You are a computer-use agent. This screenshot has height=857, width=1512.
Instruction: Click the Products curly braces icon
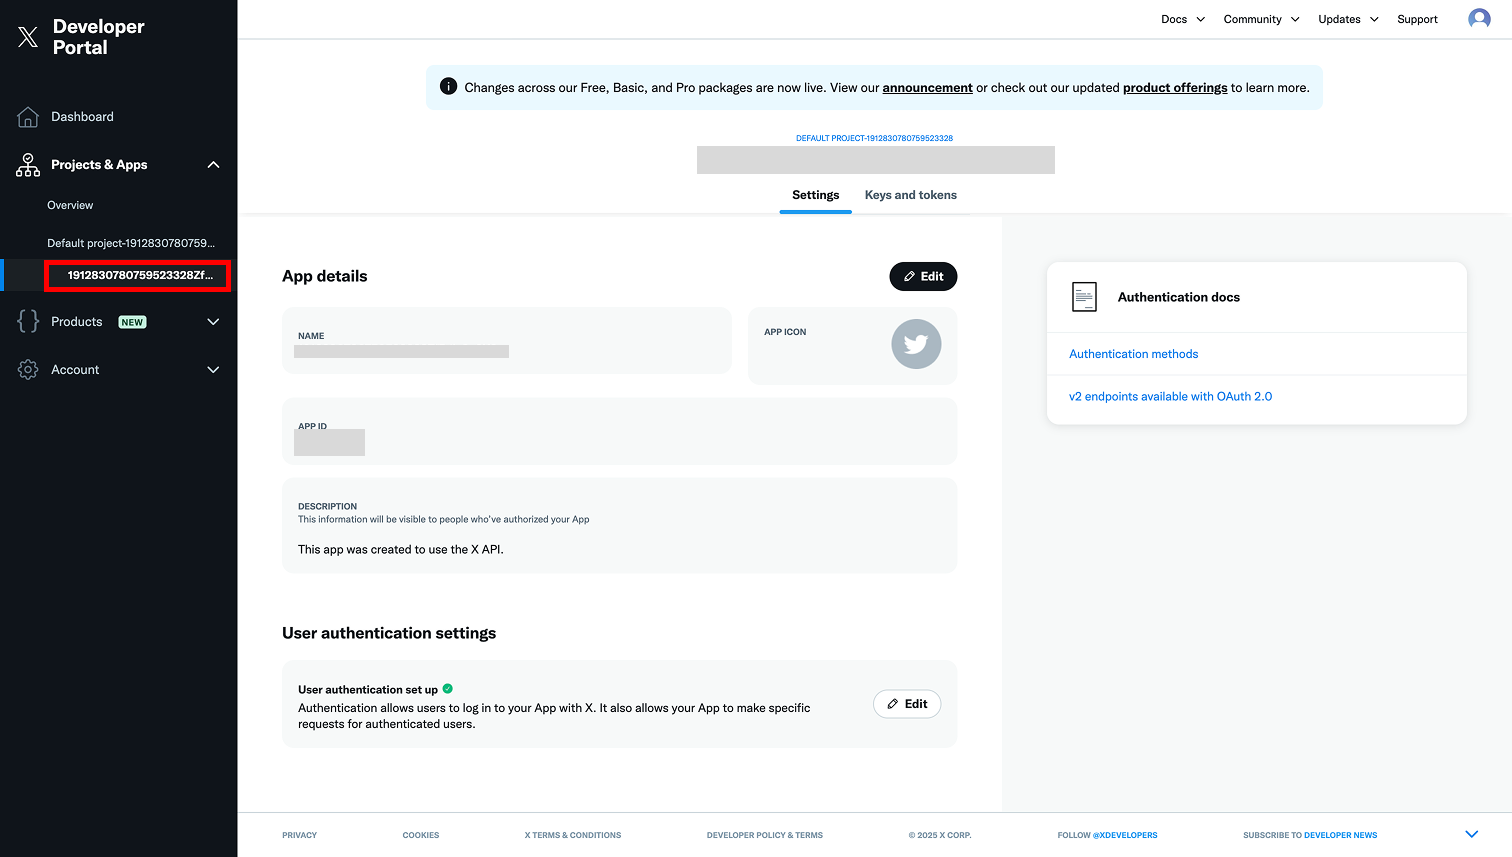pyautogui.click(x=28, y=321)
